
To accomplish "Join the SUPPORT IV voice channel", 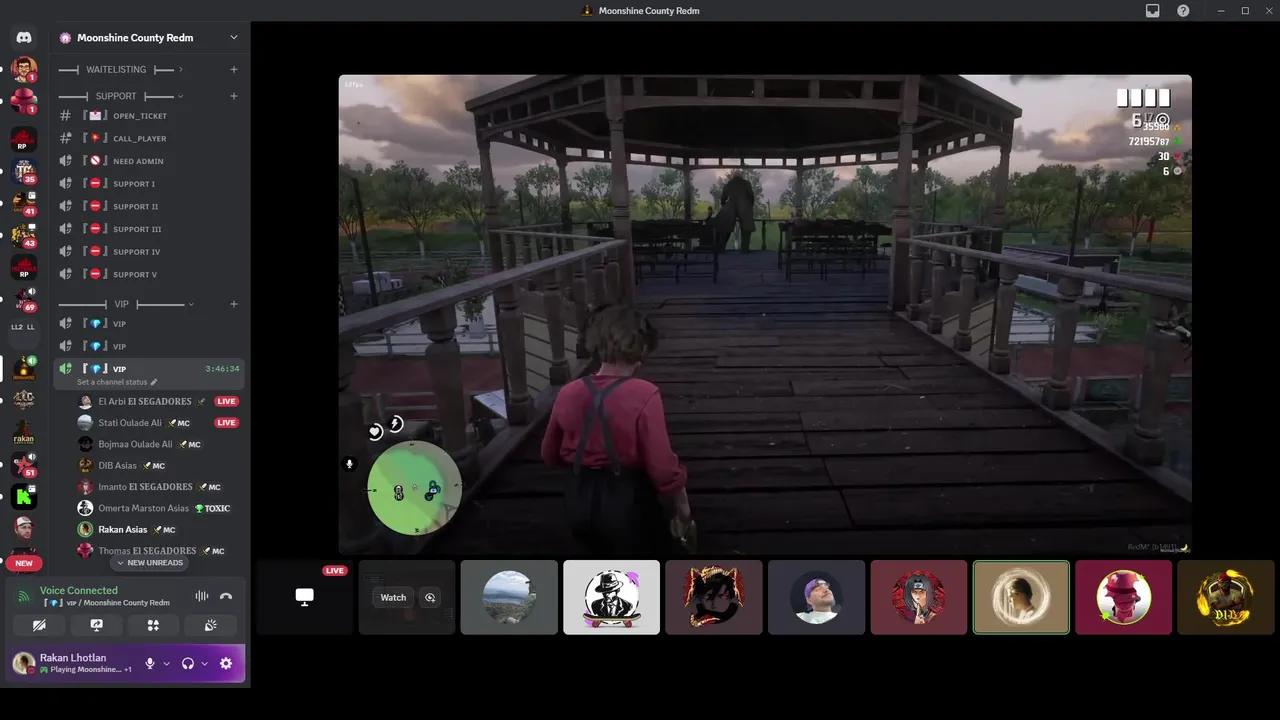I will 149,252.
